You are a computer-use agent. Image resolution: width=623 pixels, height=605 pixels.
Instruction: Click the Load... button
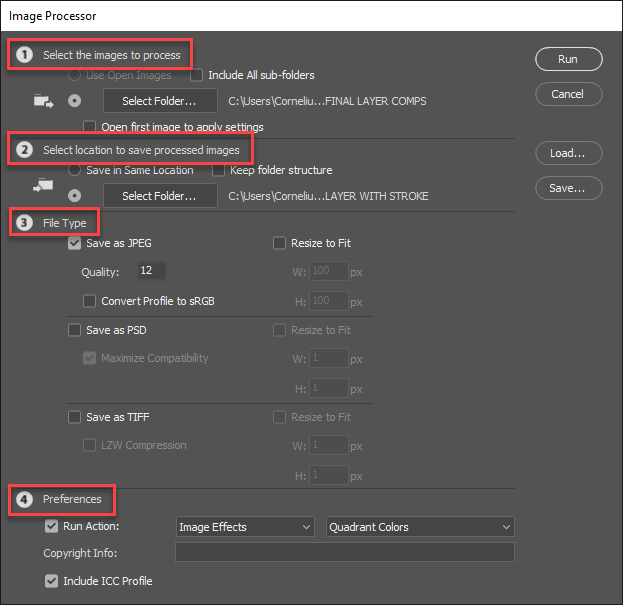pyautogui.click(x=569, y=153)
